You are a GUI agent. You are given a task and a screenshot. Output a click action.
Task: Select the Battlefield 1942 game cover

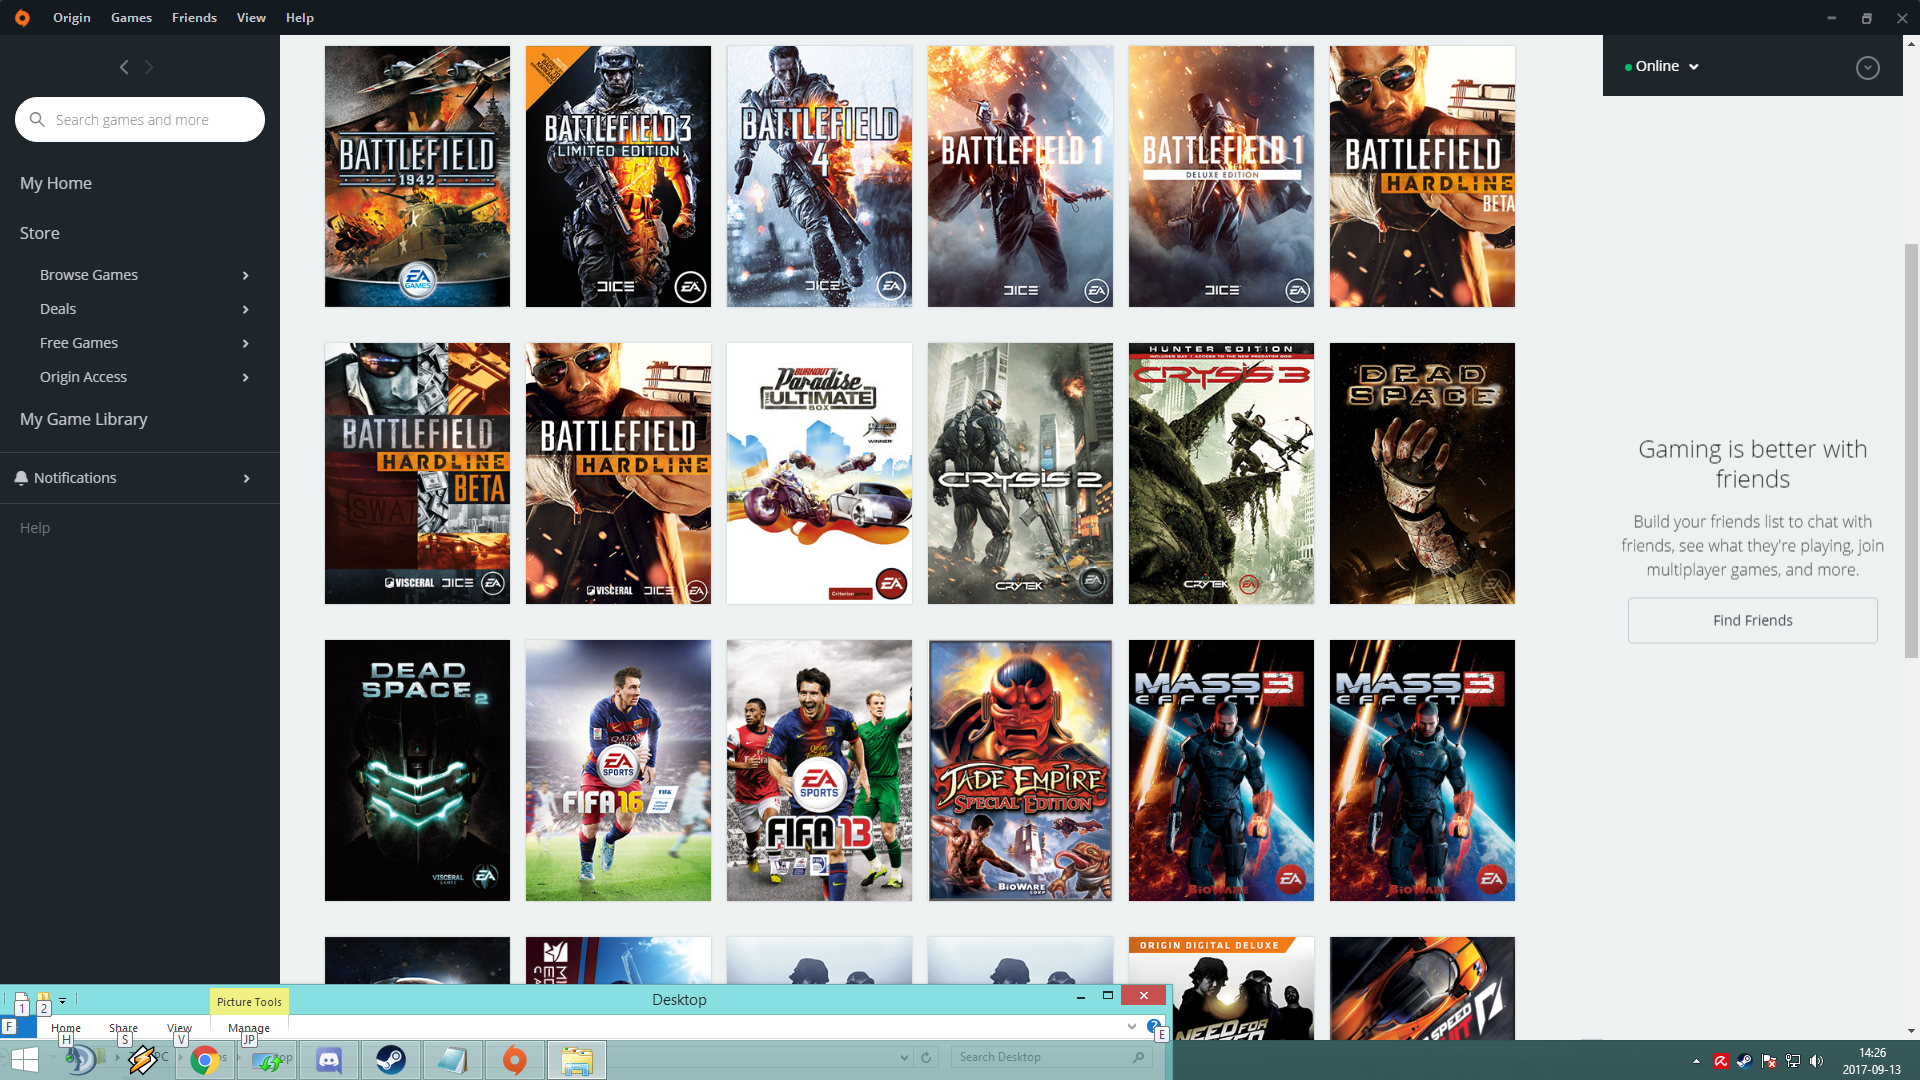[417, 176]
